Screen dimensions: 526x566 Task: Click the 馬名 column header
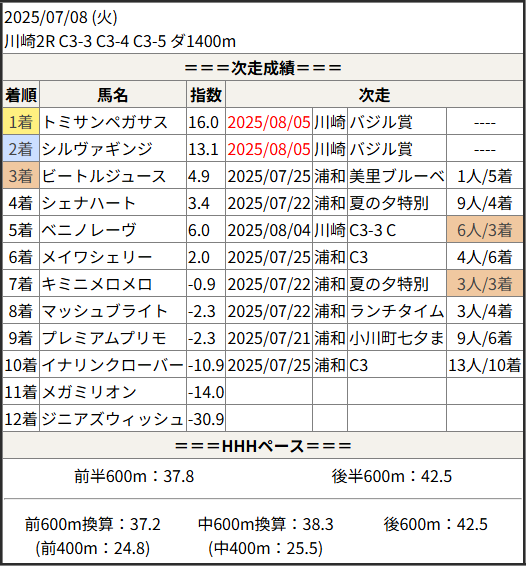pyautogui.click(x=113, y=95)
